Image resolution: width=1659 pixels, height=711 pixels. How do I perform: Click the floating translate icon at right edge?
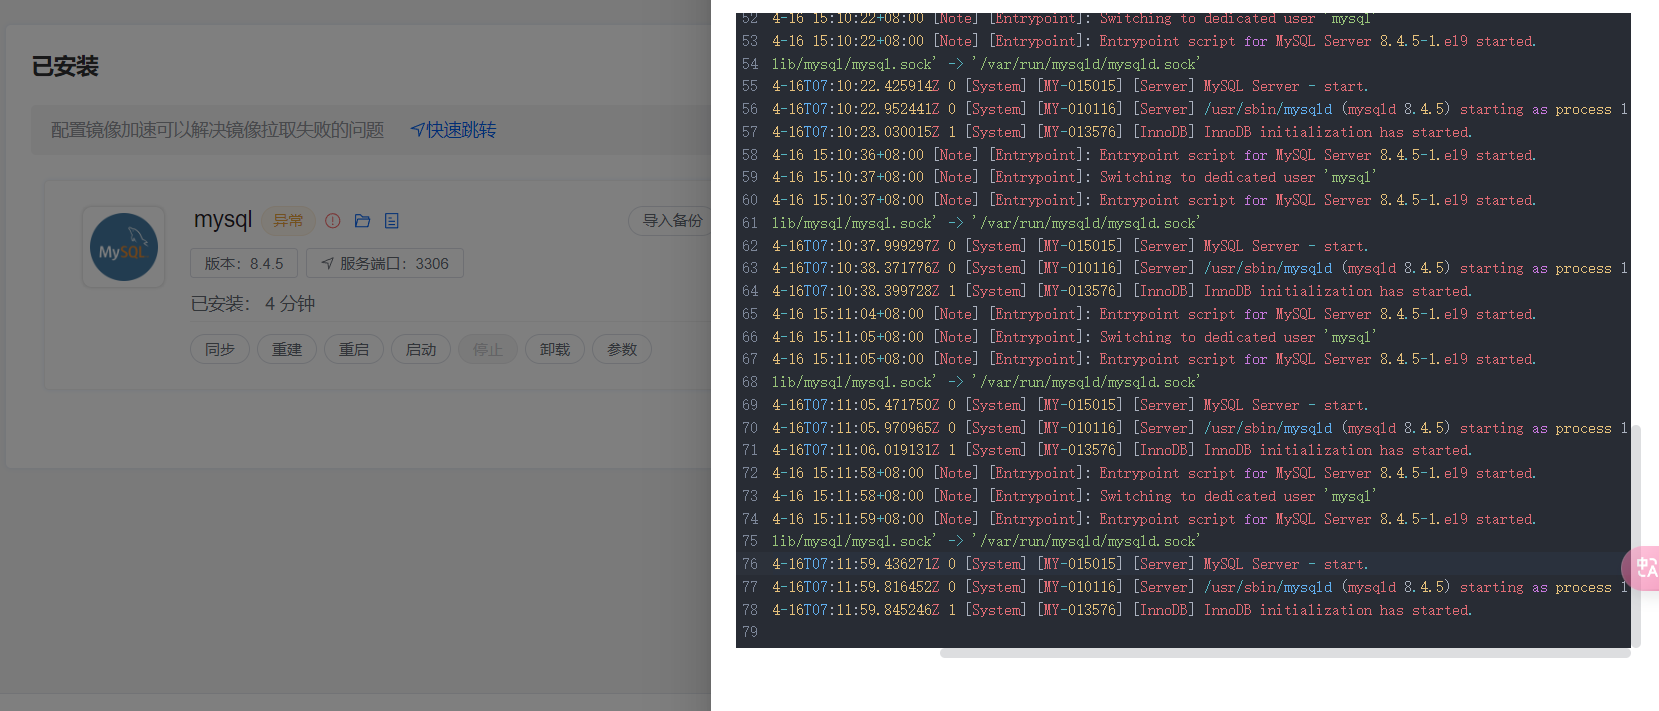[1643, 568]
